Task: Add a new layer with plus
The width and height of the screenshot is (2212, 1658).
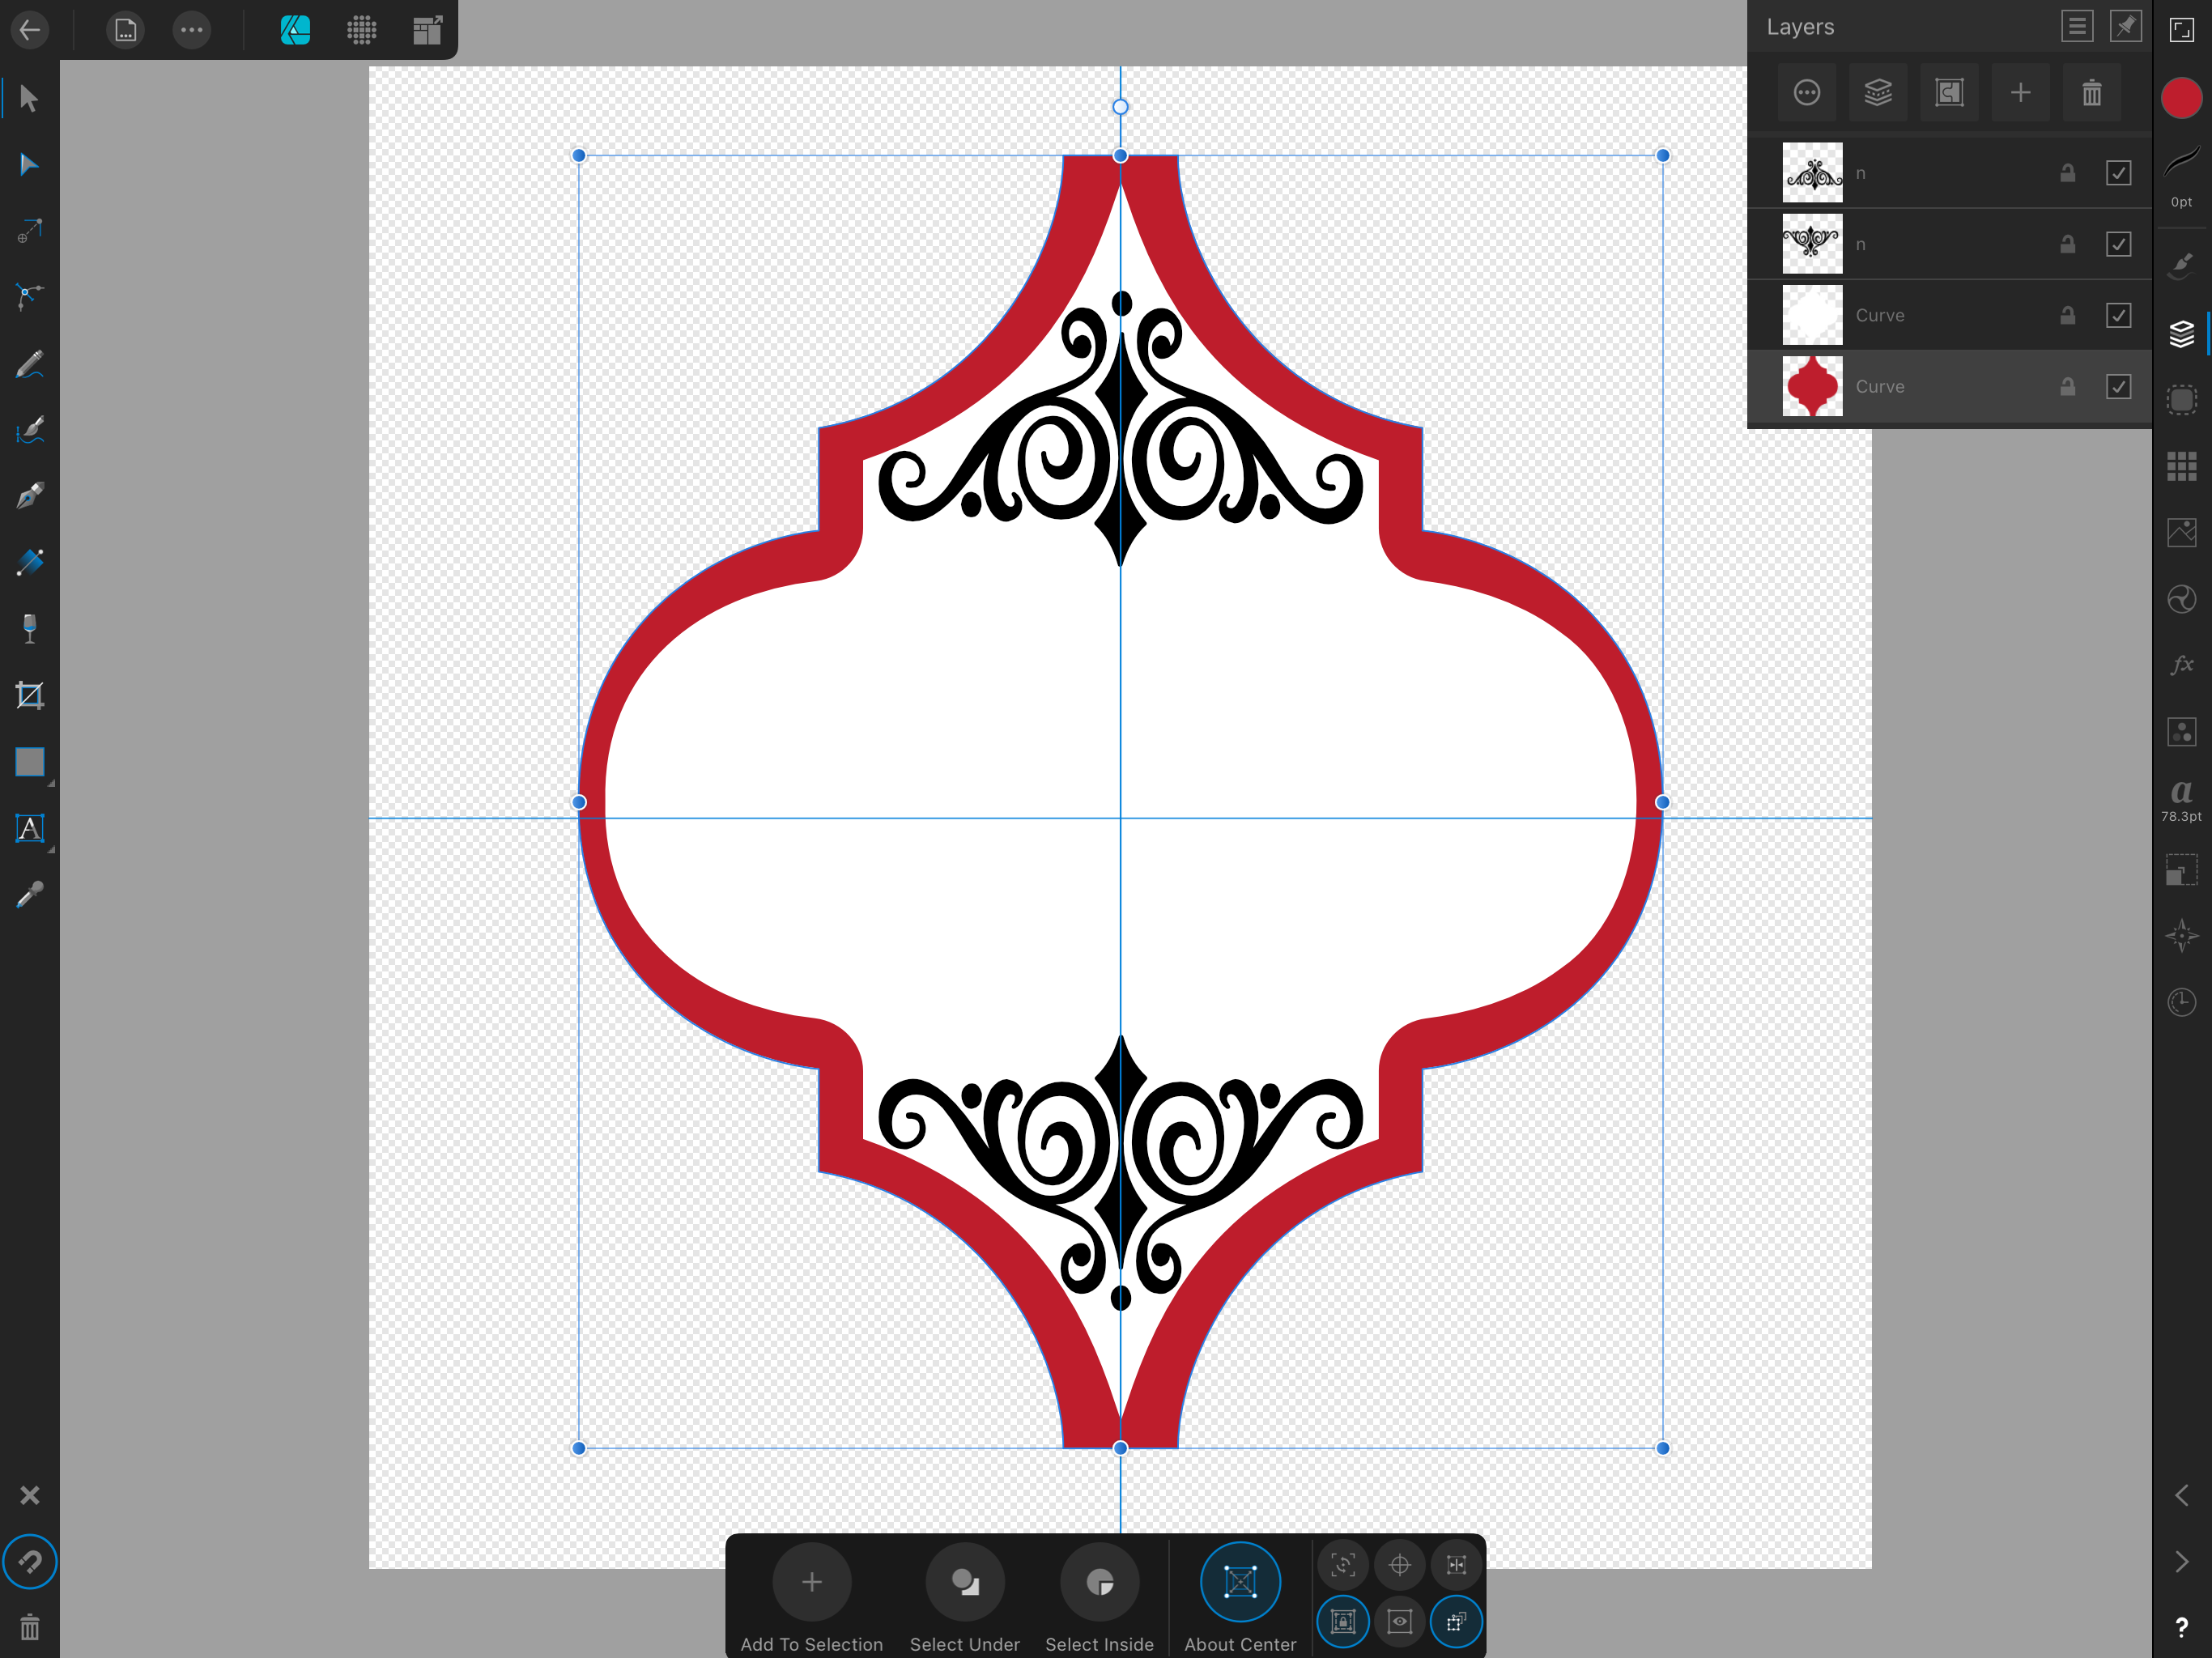Action: [x=2020, y=93]
